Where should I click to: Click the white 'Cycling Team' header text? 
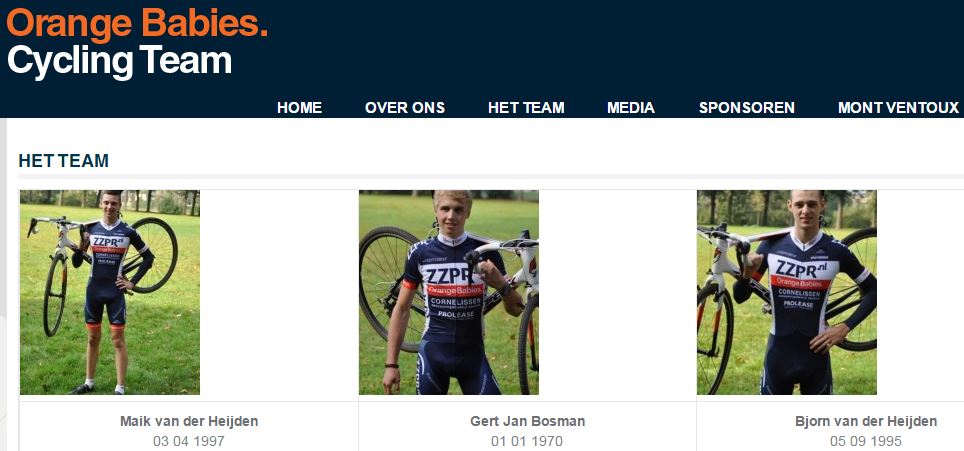(x=119, y=61)
